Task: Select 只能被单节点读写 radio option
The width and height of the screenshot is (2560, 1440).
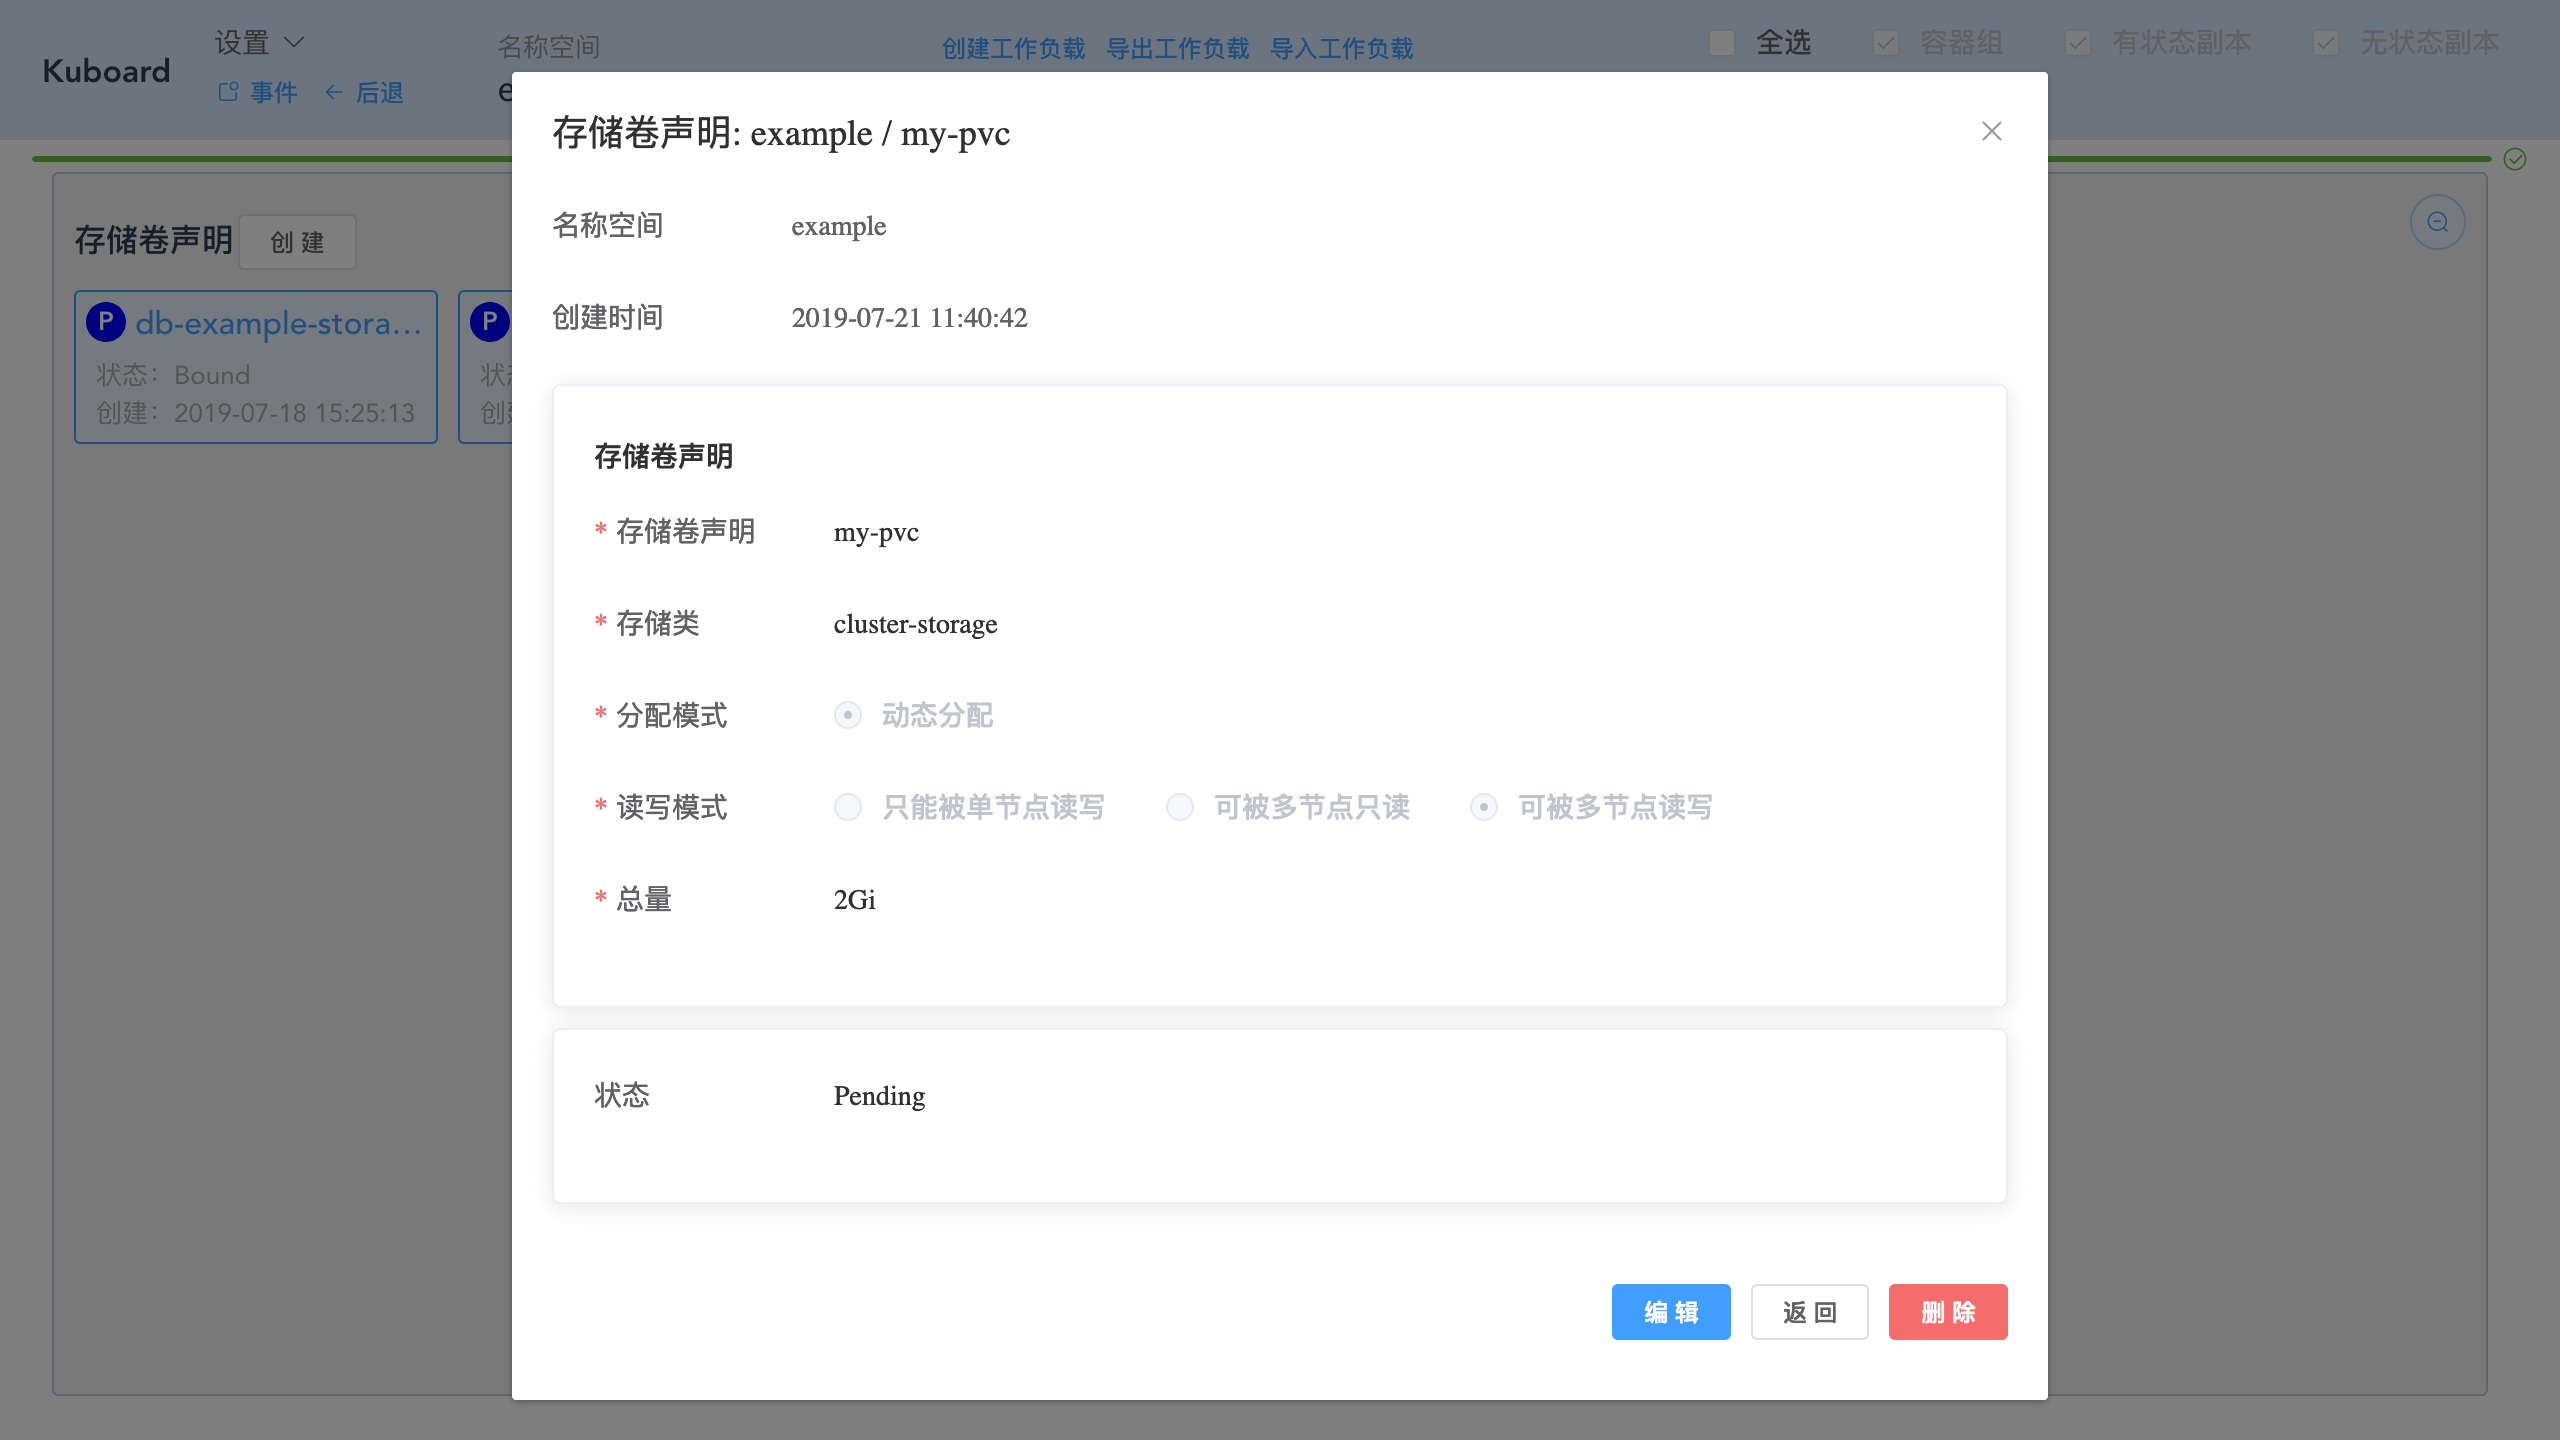Action: [x=848, y=807]
